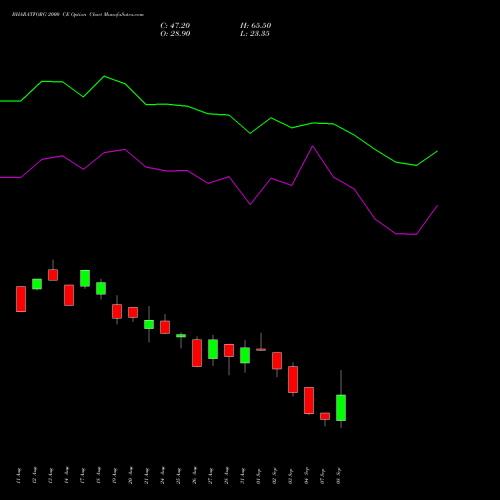
Task: Click the red candlestick for 04 Sep
Action: [x=309, y=401]
